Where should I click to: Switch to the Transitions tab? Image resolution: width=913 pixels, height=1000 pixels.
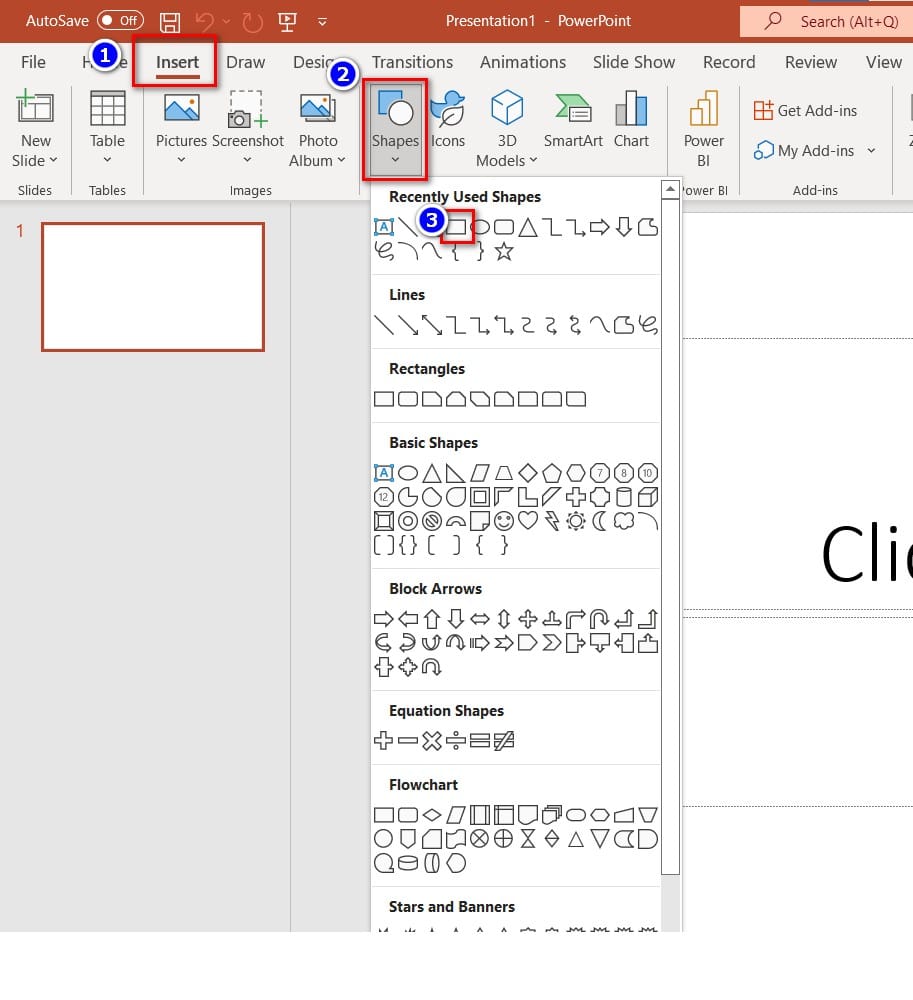point(412,62)
